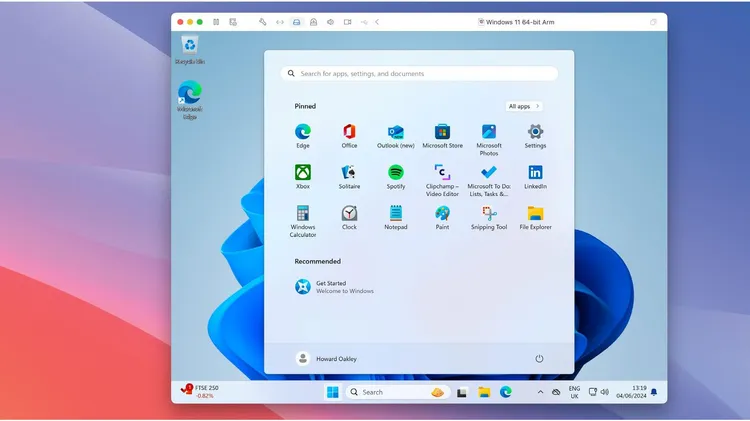
Task: Click the power button in Start menu
Action: coord(539,358)
